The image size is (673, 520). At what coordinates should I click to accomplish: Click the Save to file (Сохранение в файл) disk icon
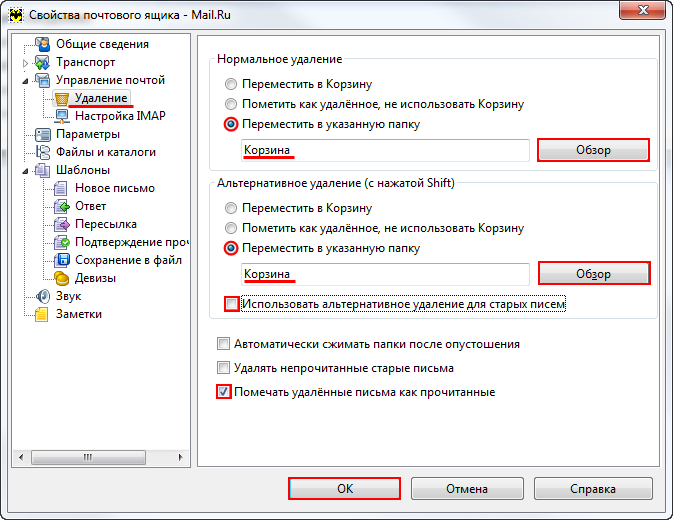tap(62, 260)
